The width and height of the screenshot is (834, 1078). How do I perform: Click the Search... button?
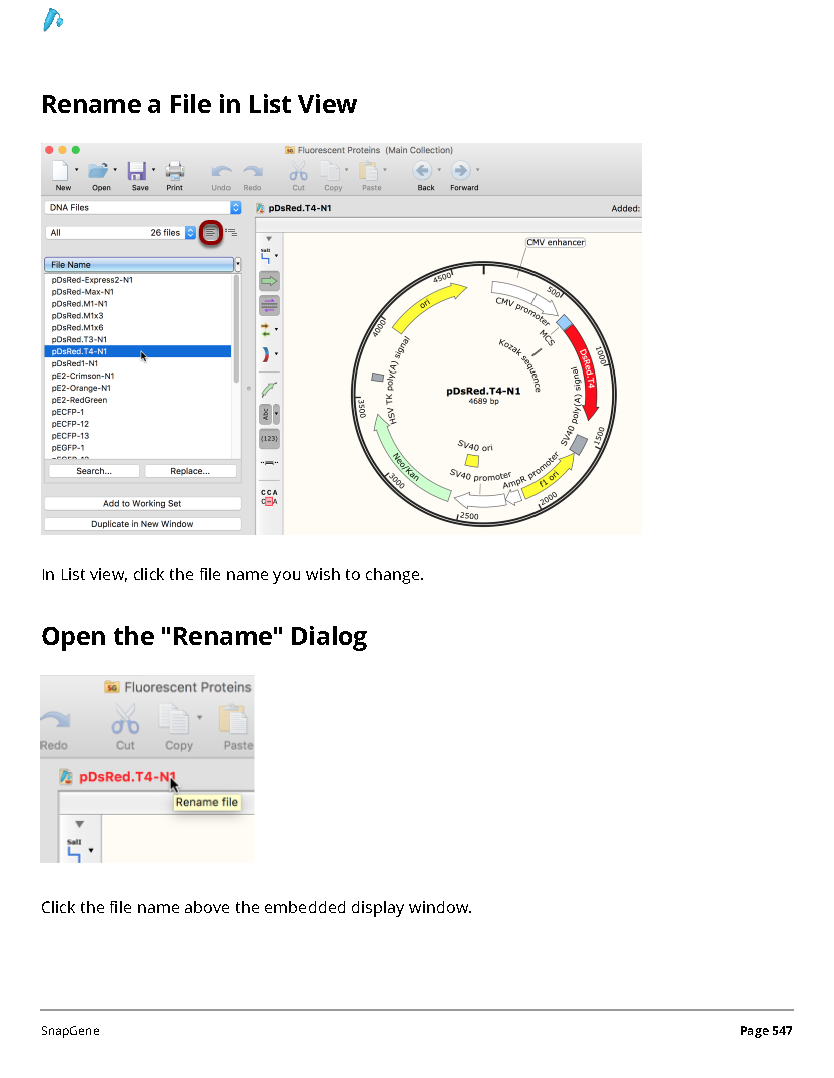94,472
